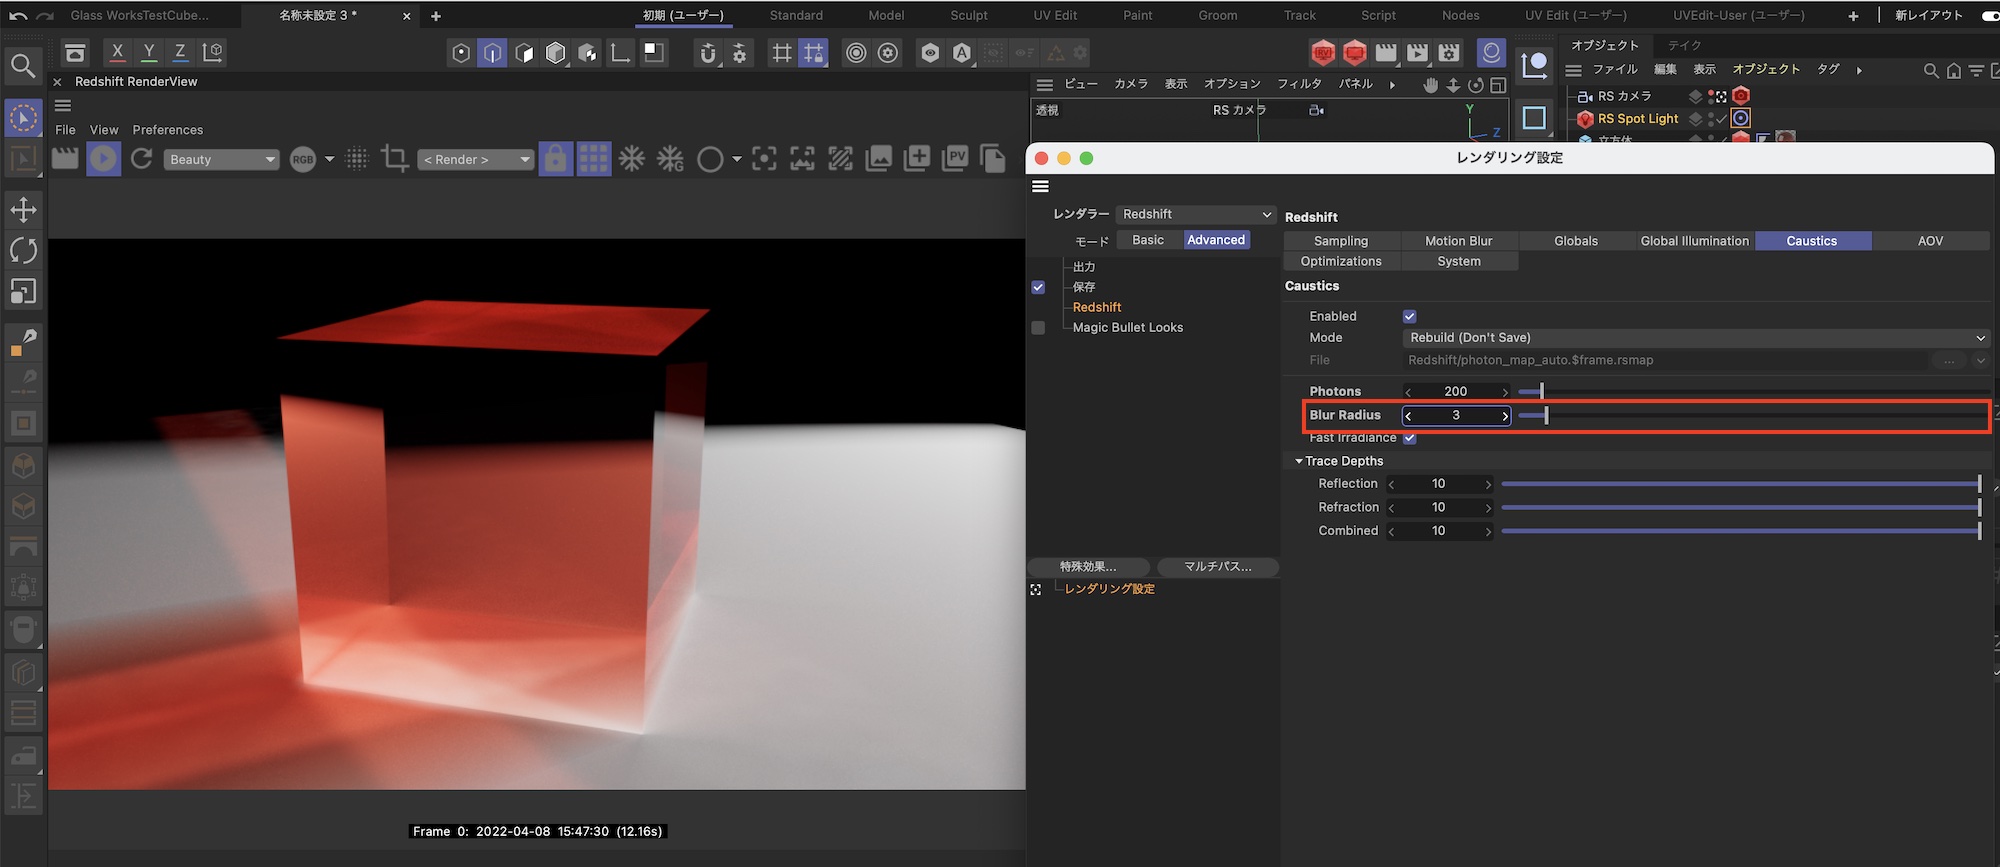The image size is (2000, 867).
Task: Collapse the Trace Depths section
Action: pos(1299,461)
